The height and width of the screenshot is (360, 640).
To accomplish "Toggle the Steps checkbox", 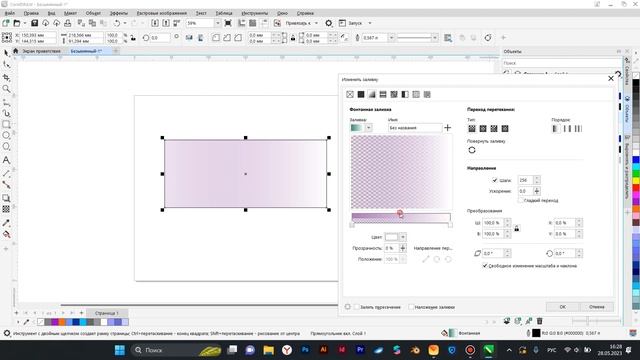I will tap(495, 180).
